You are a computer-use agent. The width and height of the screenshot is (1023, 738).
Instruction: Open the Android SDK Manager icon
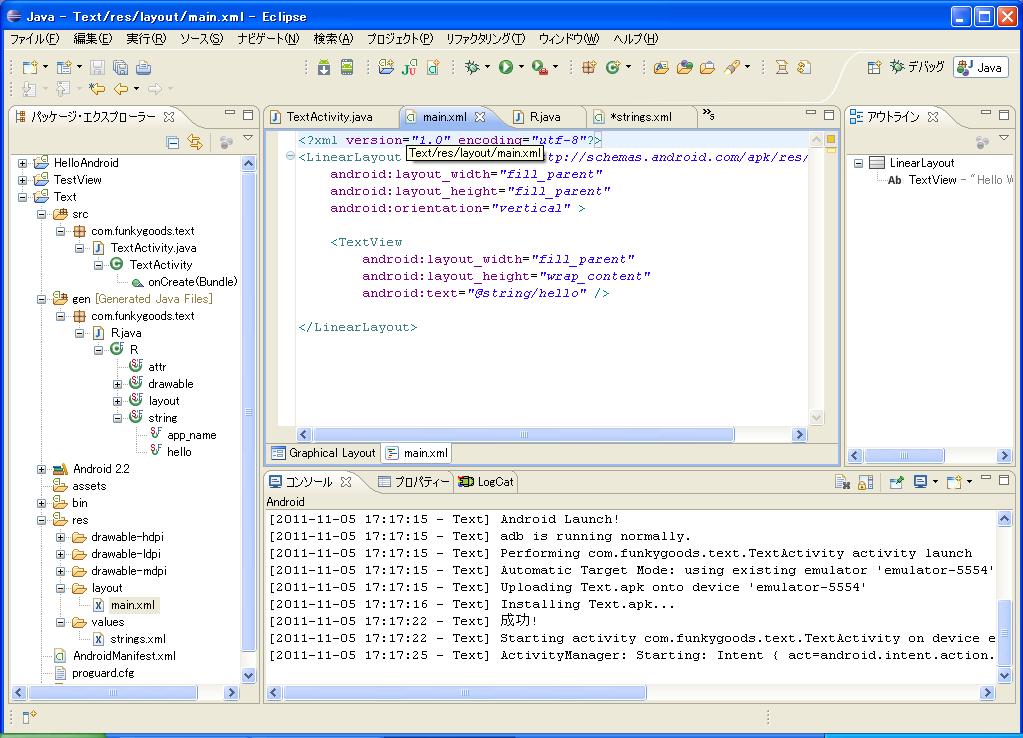324,67
